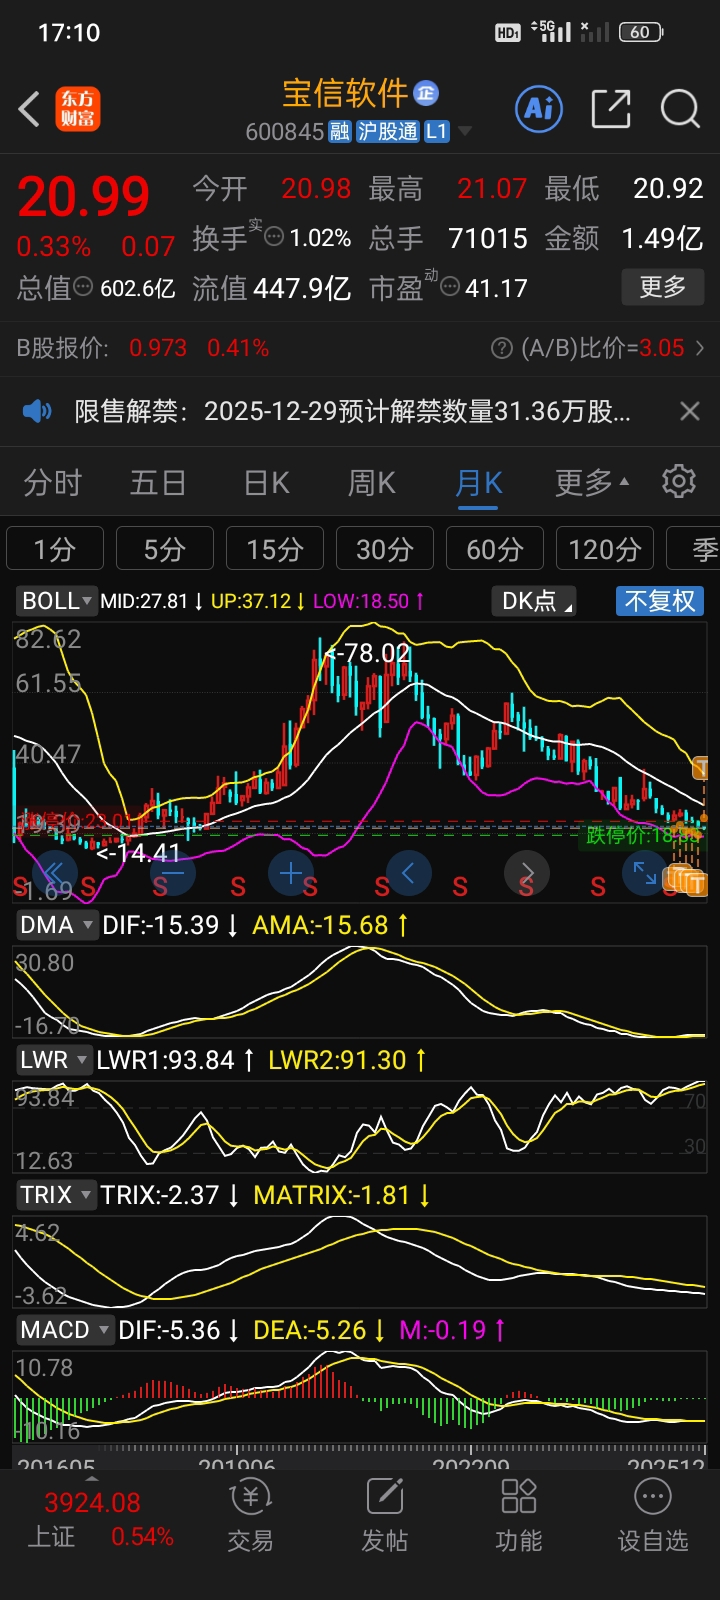Open the BOLL indicator dropdown
This screenshot has width=720, height=1600.
[56, 601]
